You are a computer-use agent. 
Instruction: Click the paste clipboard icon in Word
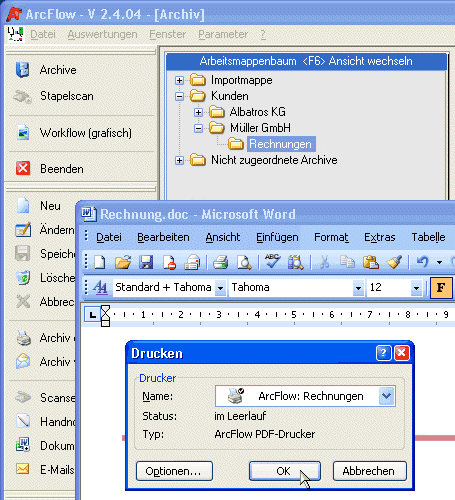coord(370,262)
